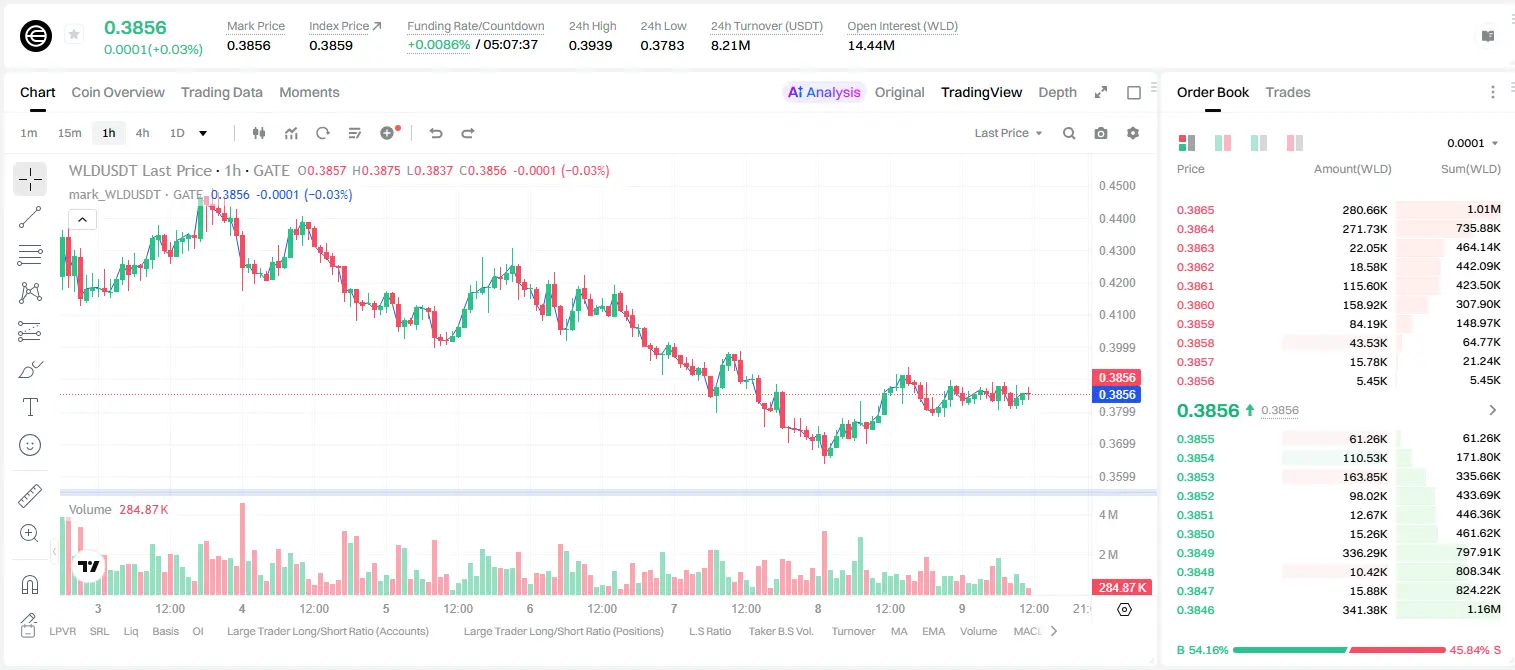Open the Coin Overview tab

click(x=118, y=92)
